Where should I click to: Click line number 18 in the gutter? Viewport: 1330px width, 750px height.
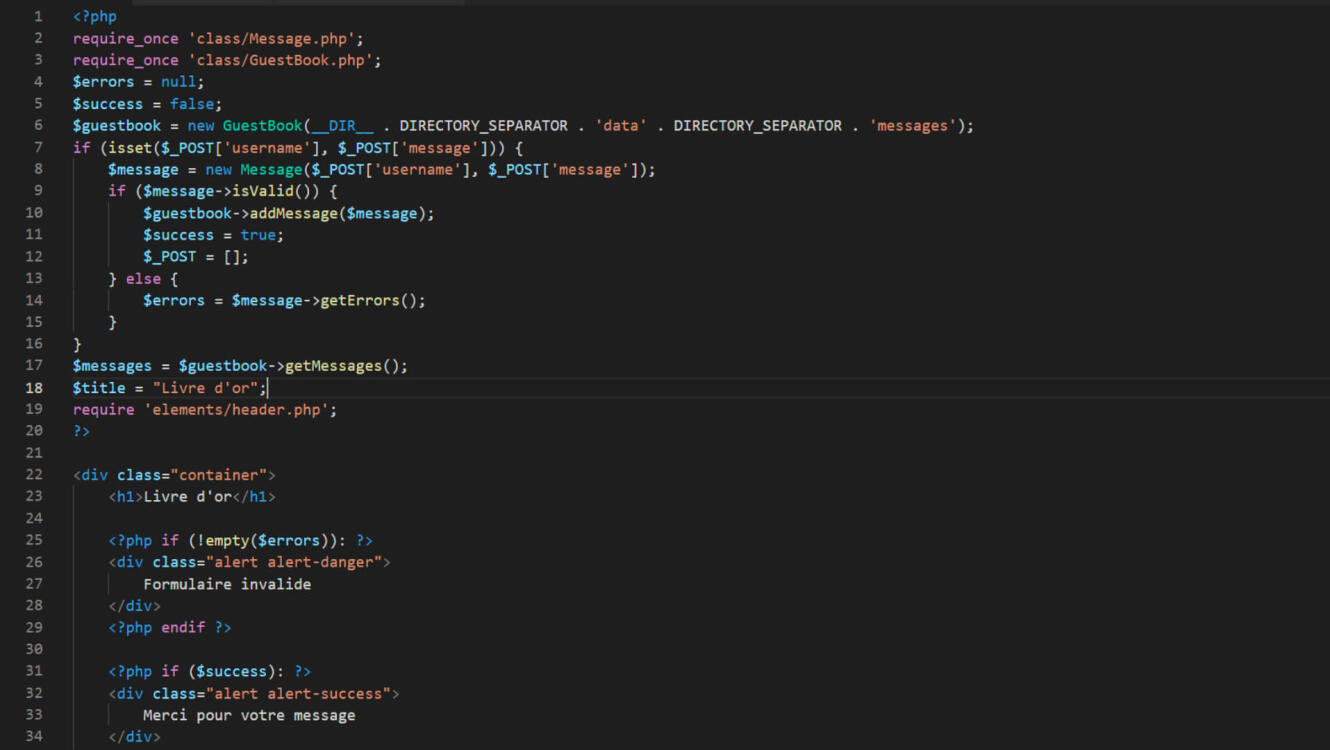tap(35, 387)
